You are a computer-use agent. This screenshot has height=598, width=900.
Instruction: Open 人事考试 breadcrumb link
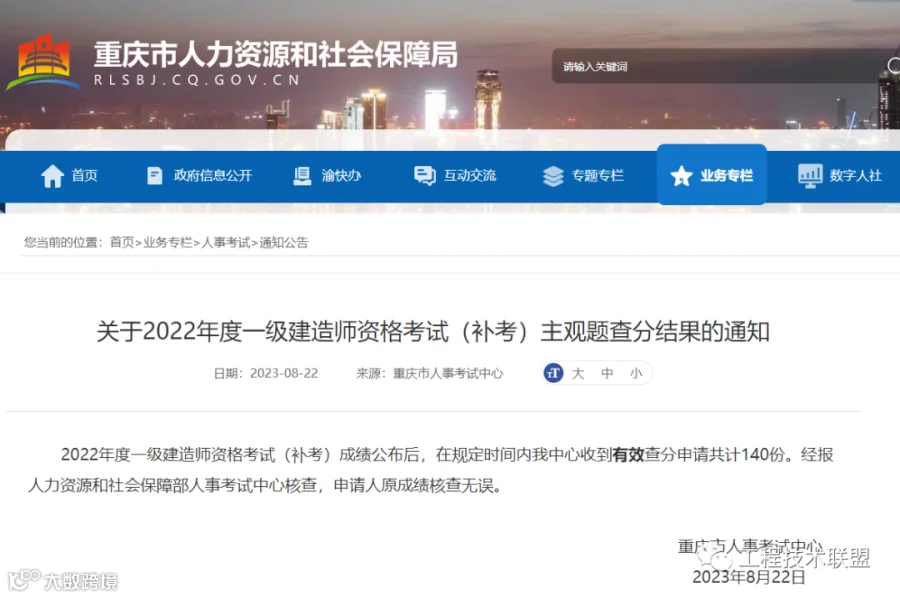(226, 242)
